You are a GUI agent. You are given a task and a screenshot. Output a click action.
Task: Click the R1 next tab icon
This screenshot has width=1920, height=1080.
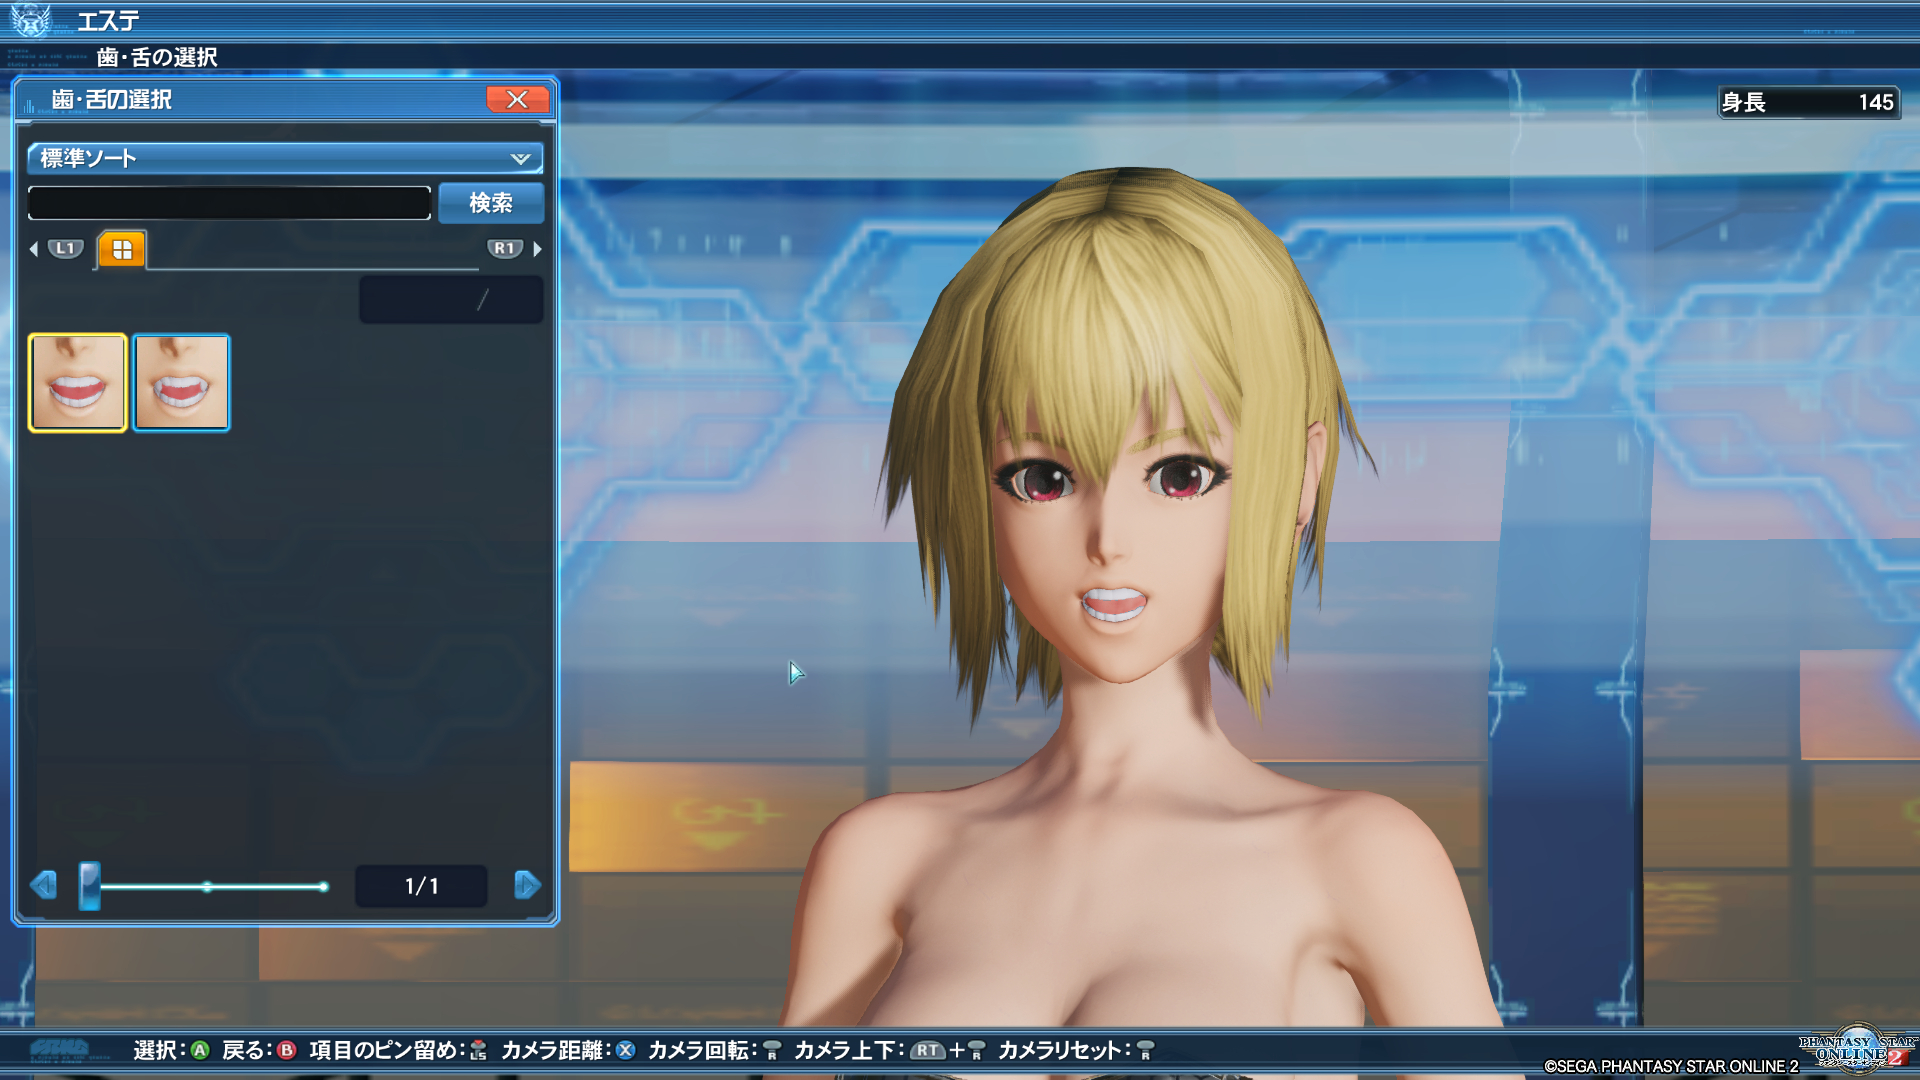click(504, 248)
